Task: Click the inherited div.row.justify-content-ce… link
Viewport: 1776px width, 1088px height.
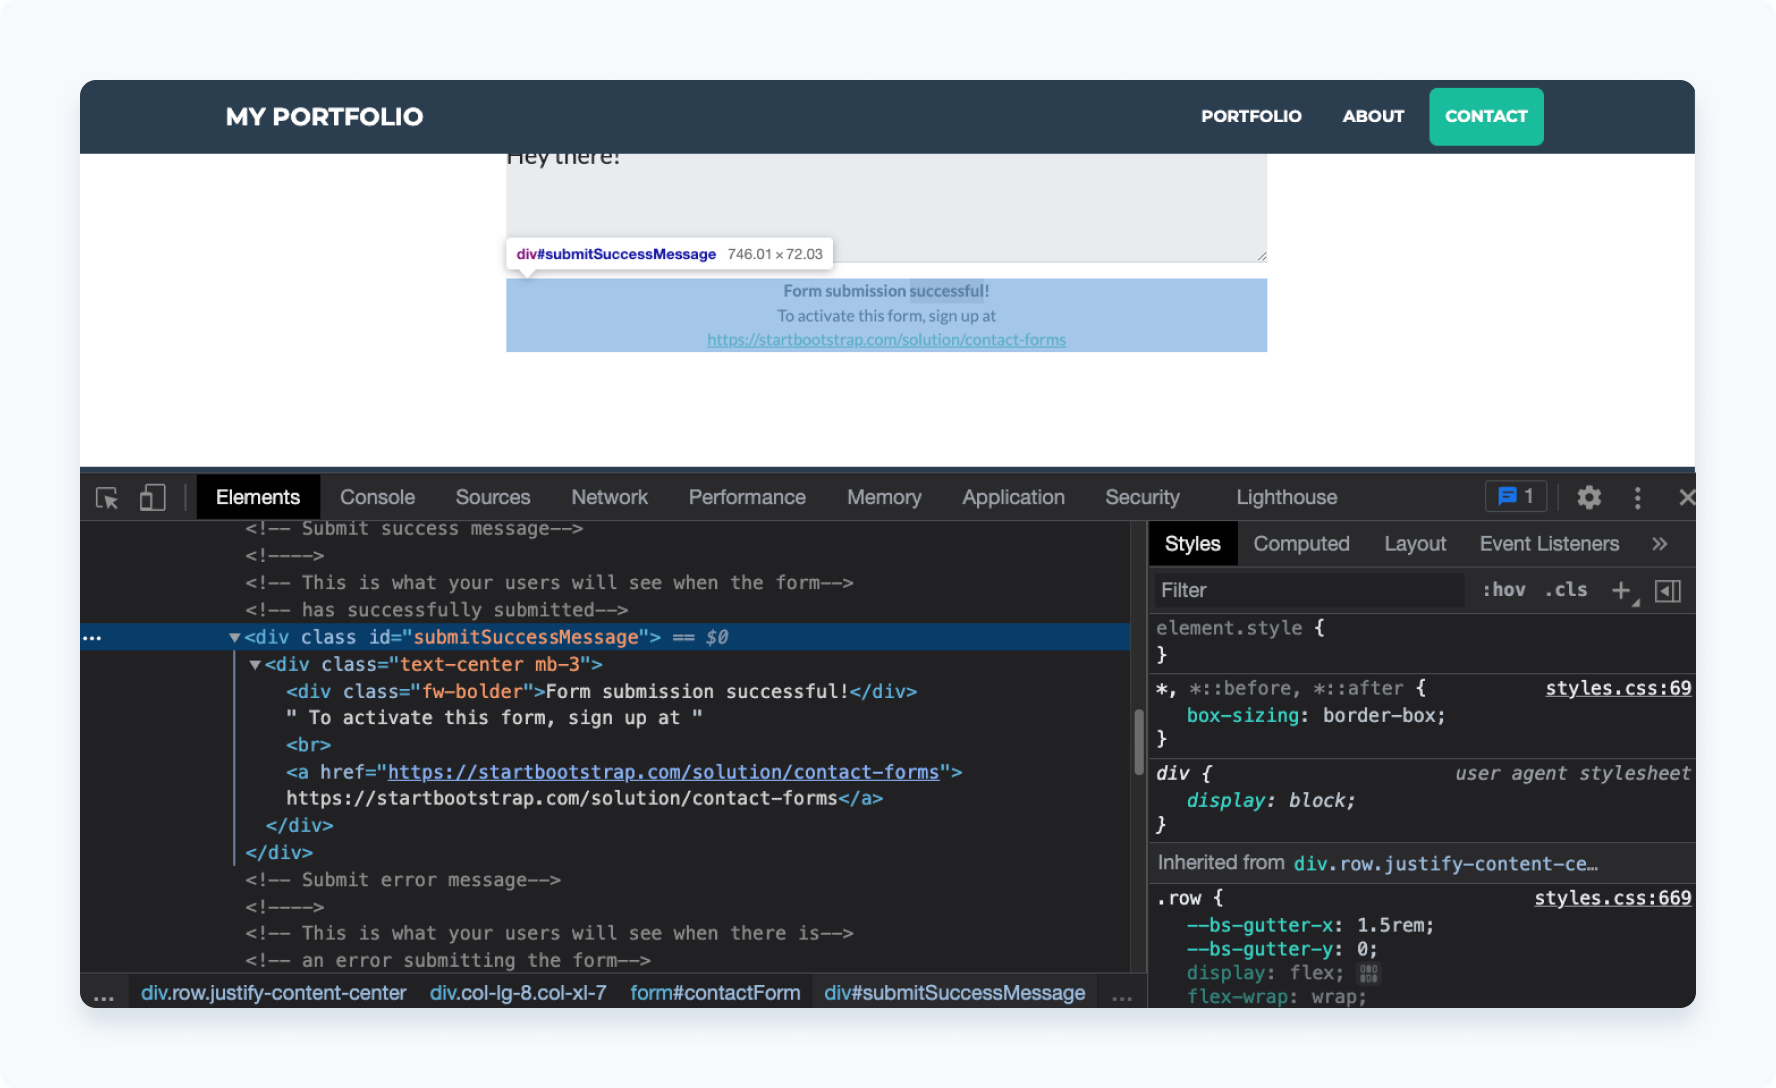Action: [1445, 863]
